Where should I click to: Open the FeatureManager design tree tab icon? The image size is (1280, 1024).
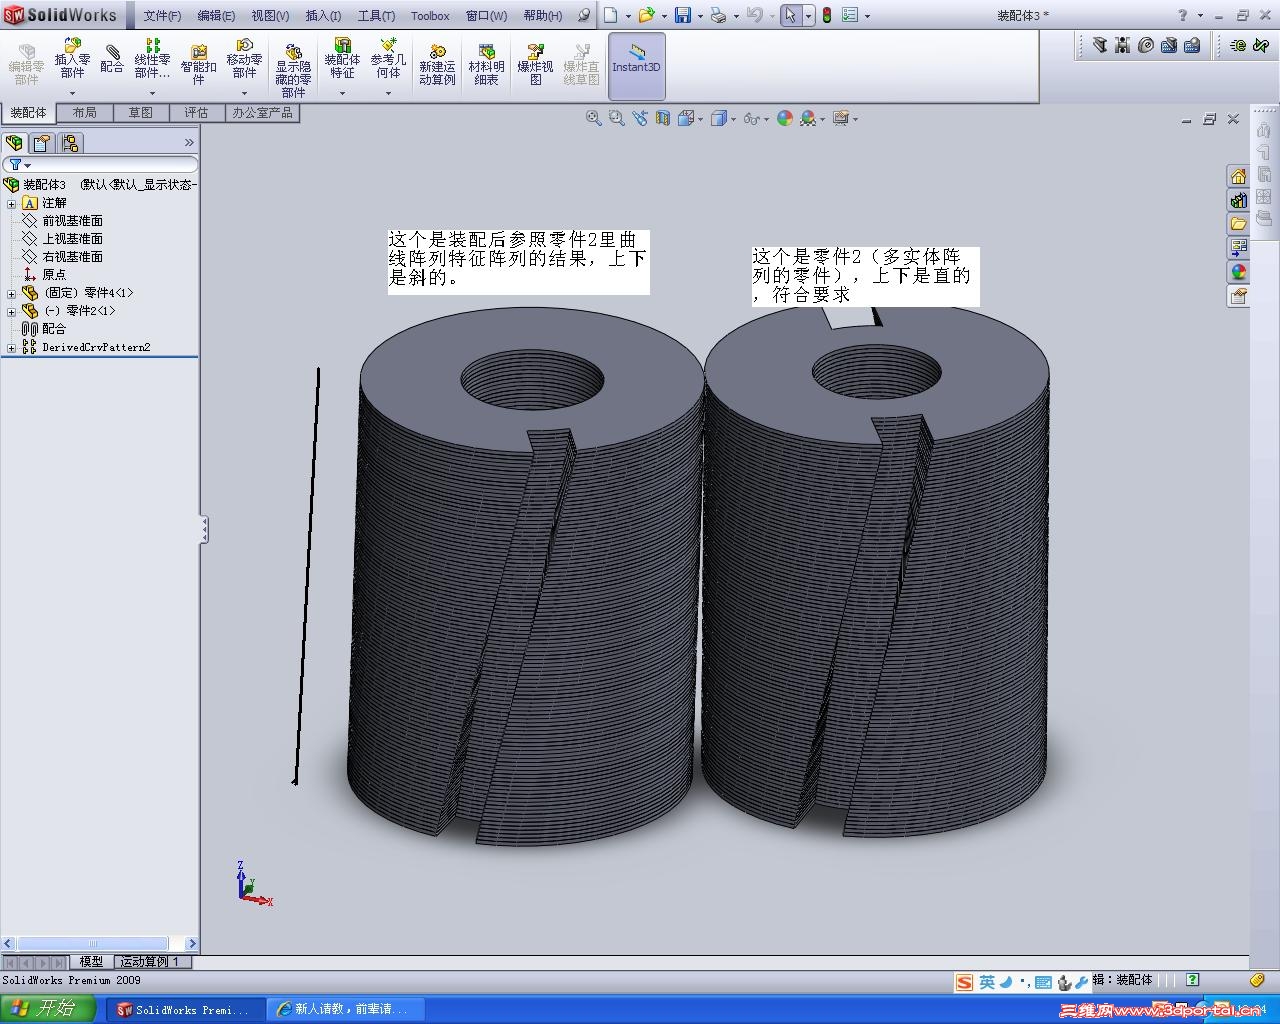tap(14, 142)
